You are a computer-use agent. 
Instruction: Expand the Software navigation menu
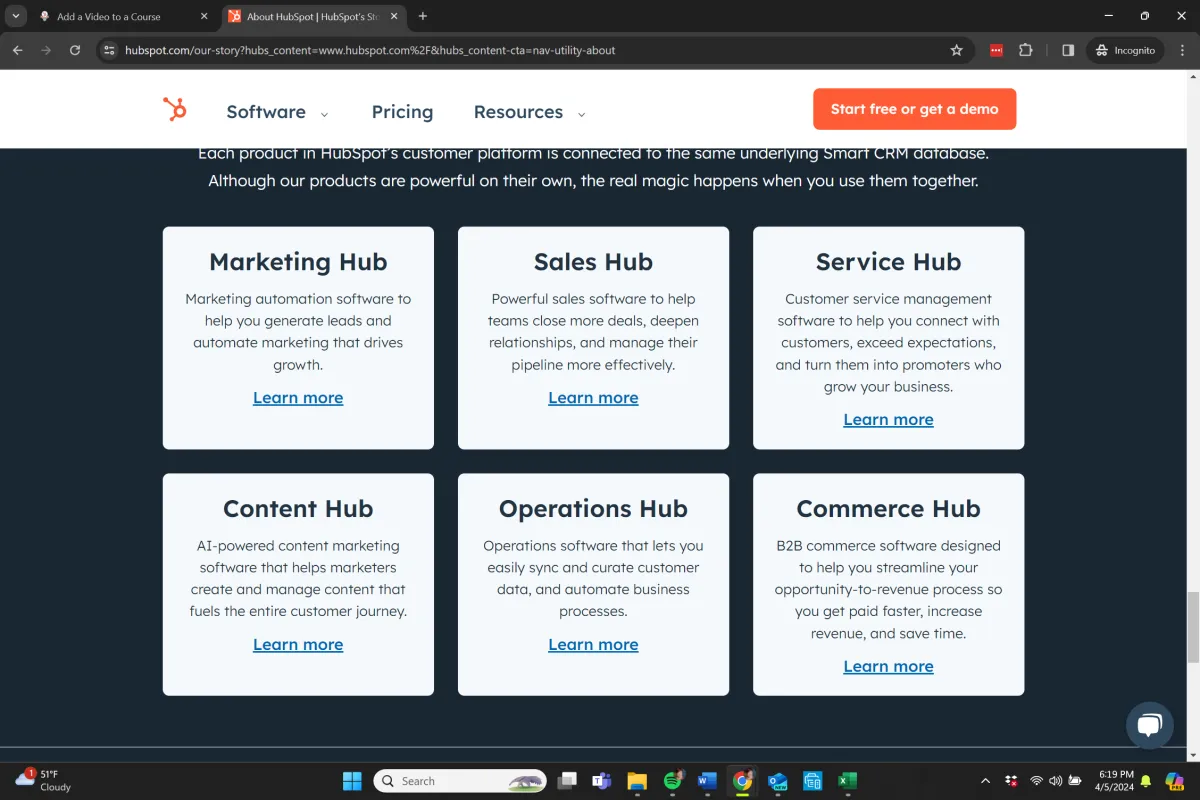click(x=277, y=112)
